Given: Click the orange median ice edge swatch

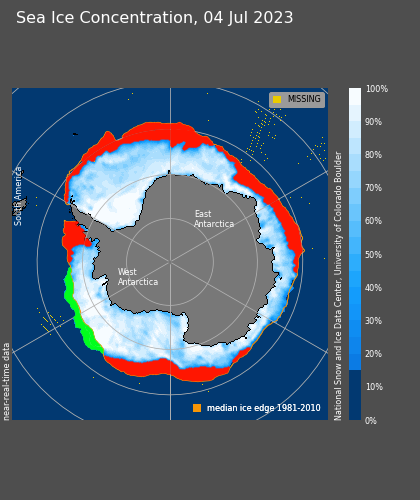Looking at the screenshot, I should [197, 408].
